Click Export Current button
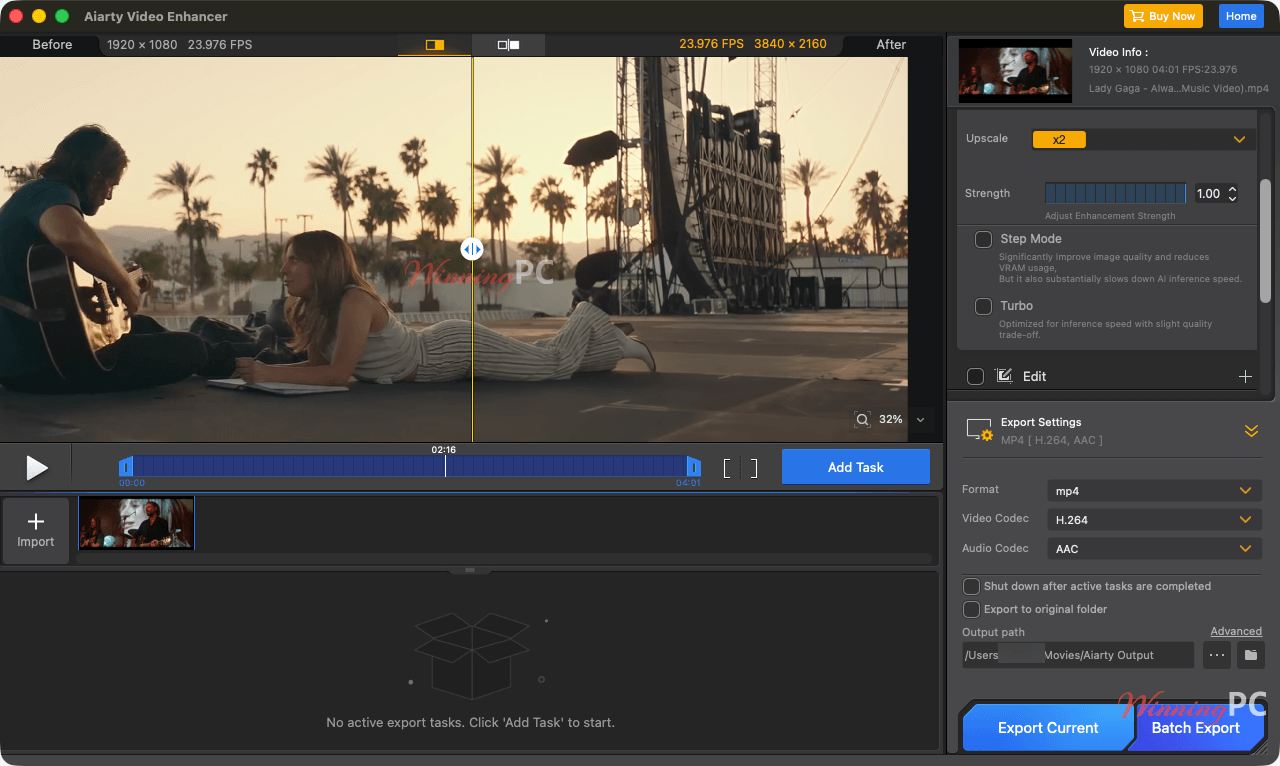Screen dimensions: 1280x766 1048,728
